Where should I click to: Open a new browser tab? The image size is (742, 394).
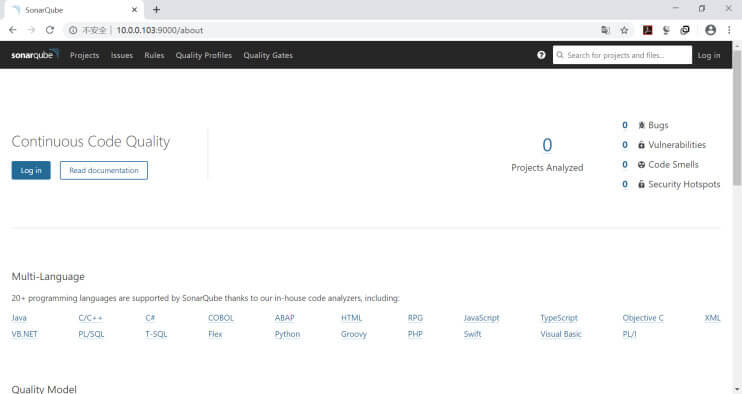point(156,9)
